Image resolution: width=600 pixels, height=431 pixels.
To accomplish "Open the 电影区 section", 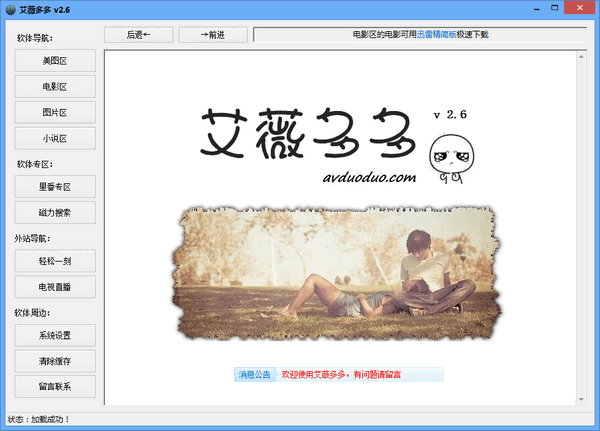I will (x=55, y=87).
